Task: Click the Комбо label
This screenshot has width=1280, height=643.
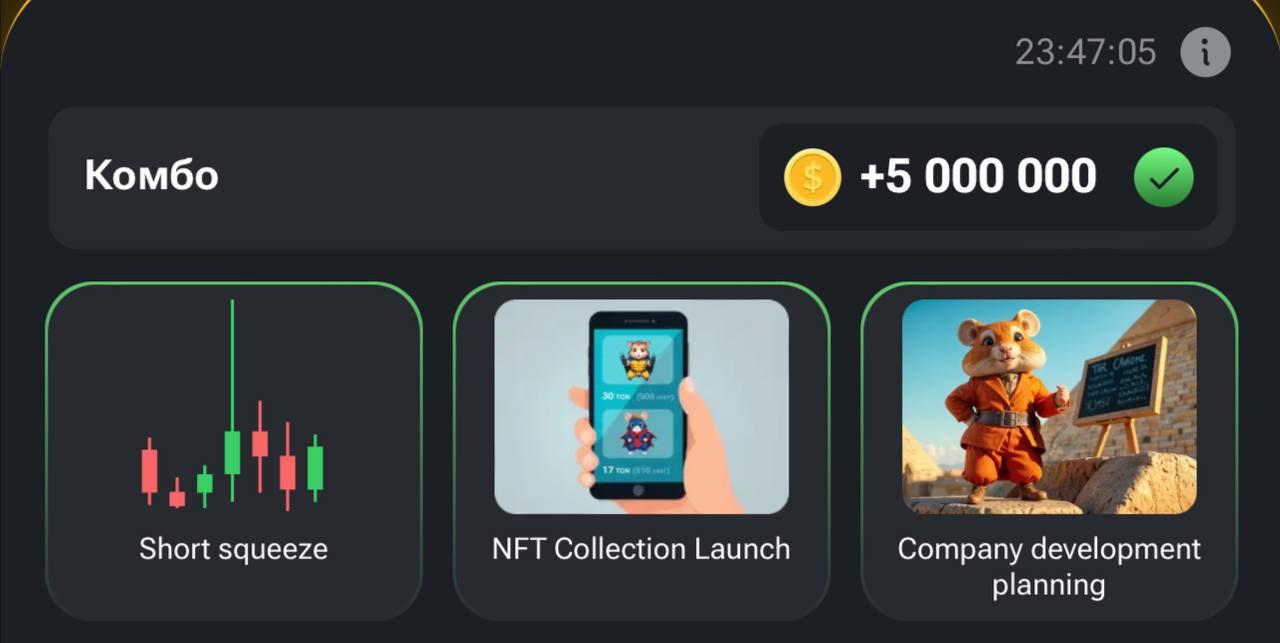Action: pyautogui.click(x=151, y=176)
